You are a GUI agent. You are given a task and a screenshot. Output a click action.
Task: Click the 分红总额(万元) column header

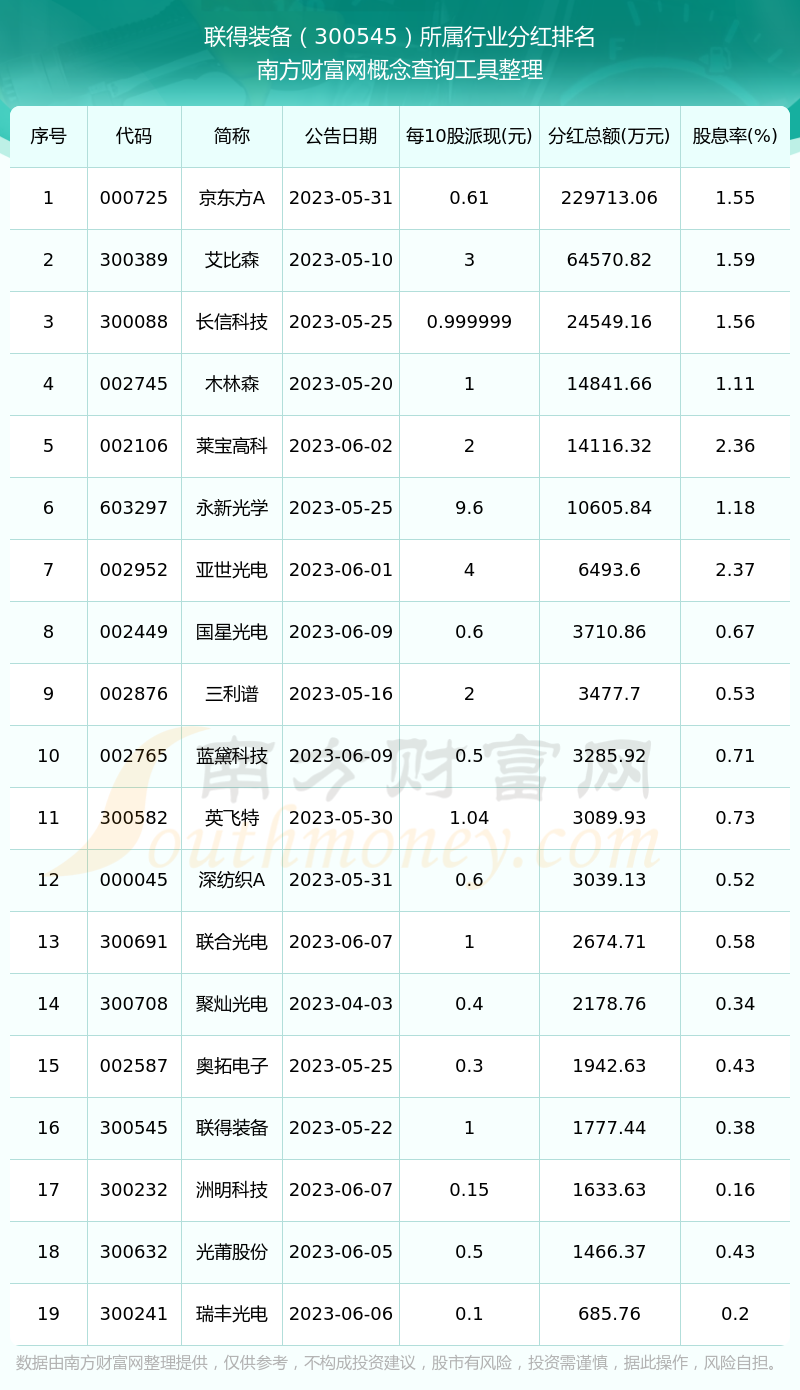pyautogui.click(x=610, y=136)
